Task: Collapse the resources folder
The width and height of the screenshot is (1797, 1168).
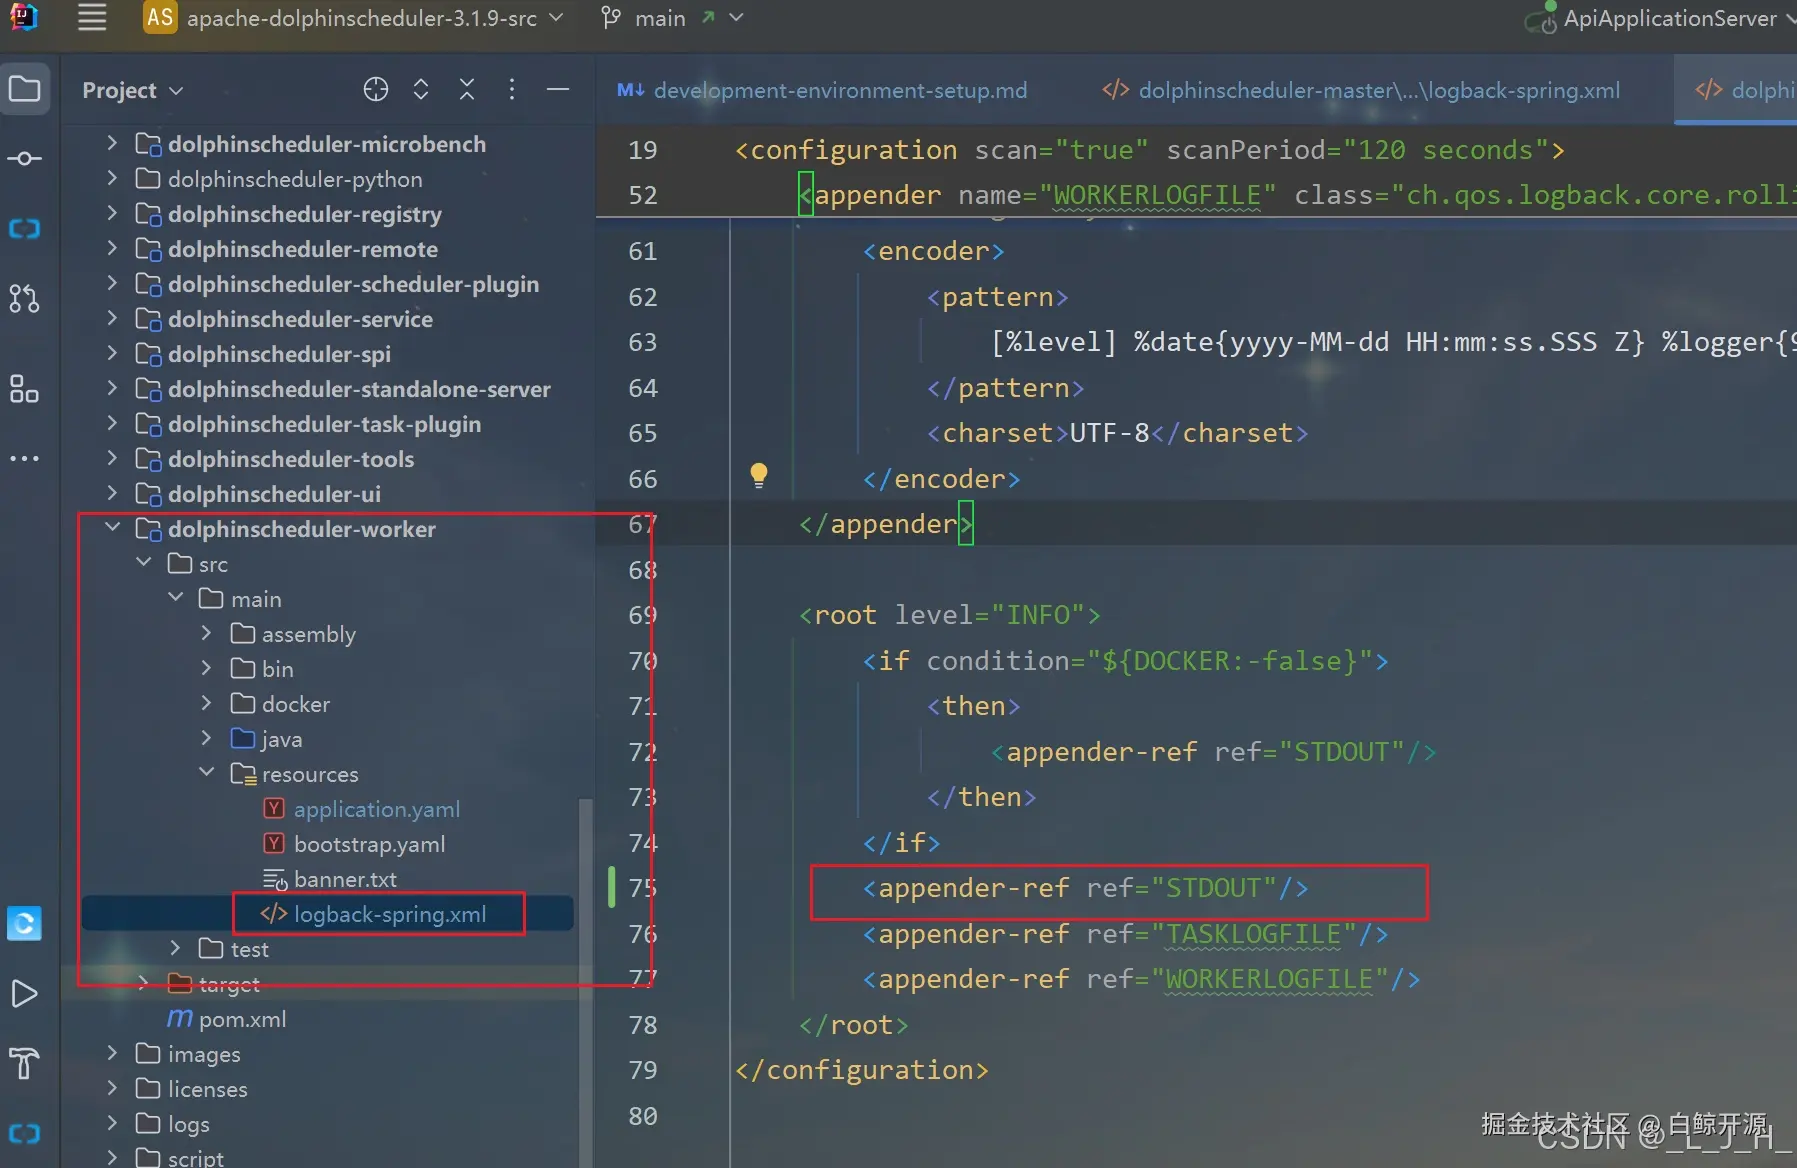Action: (x=207, y=773)
